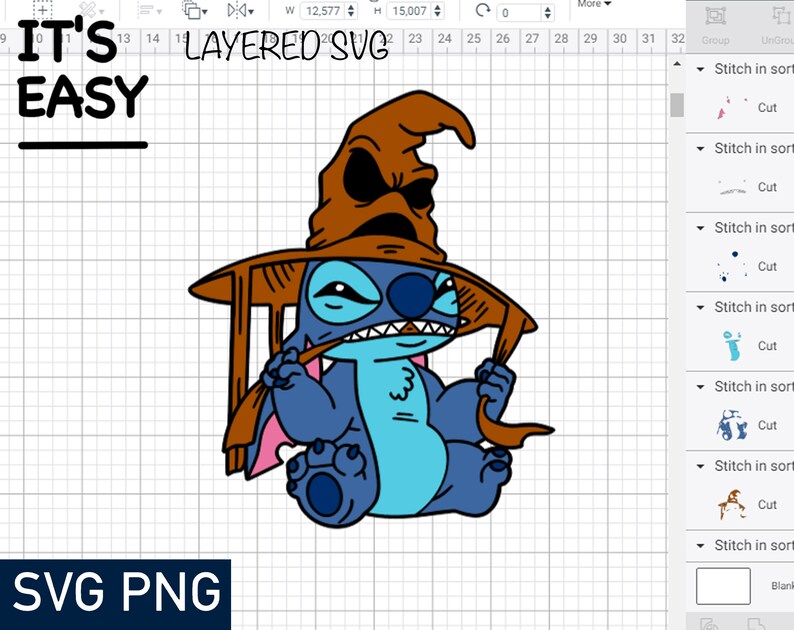Select the brown hat layer thumbnail

click(732, 504)
